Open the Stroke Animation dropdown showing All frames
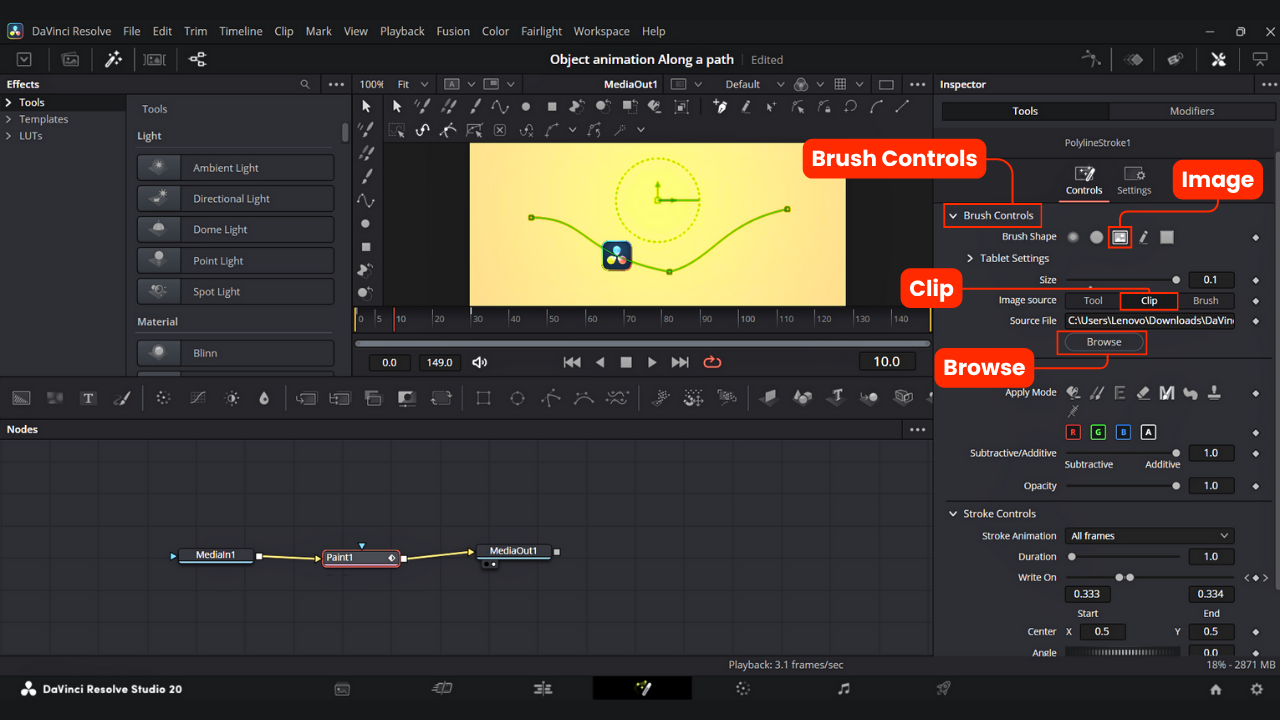Screen dimensions: 1280x720 (x=1149, y=535)
